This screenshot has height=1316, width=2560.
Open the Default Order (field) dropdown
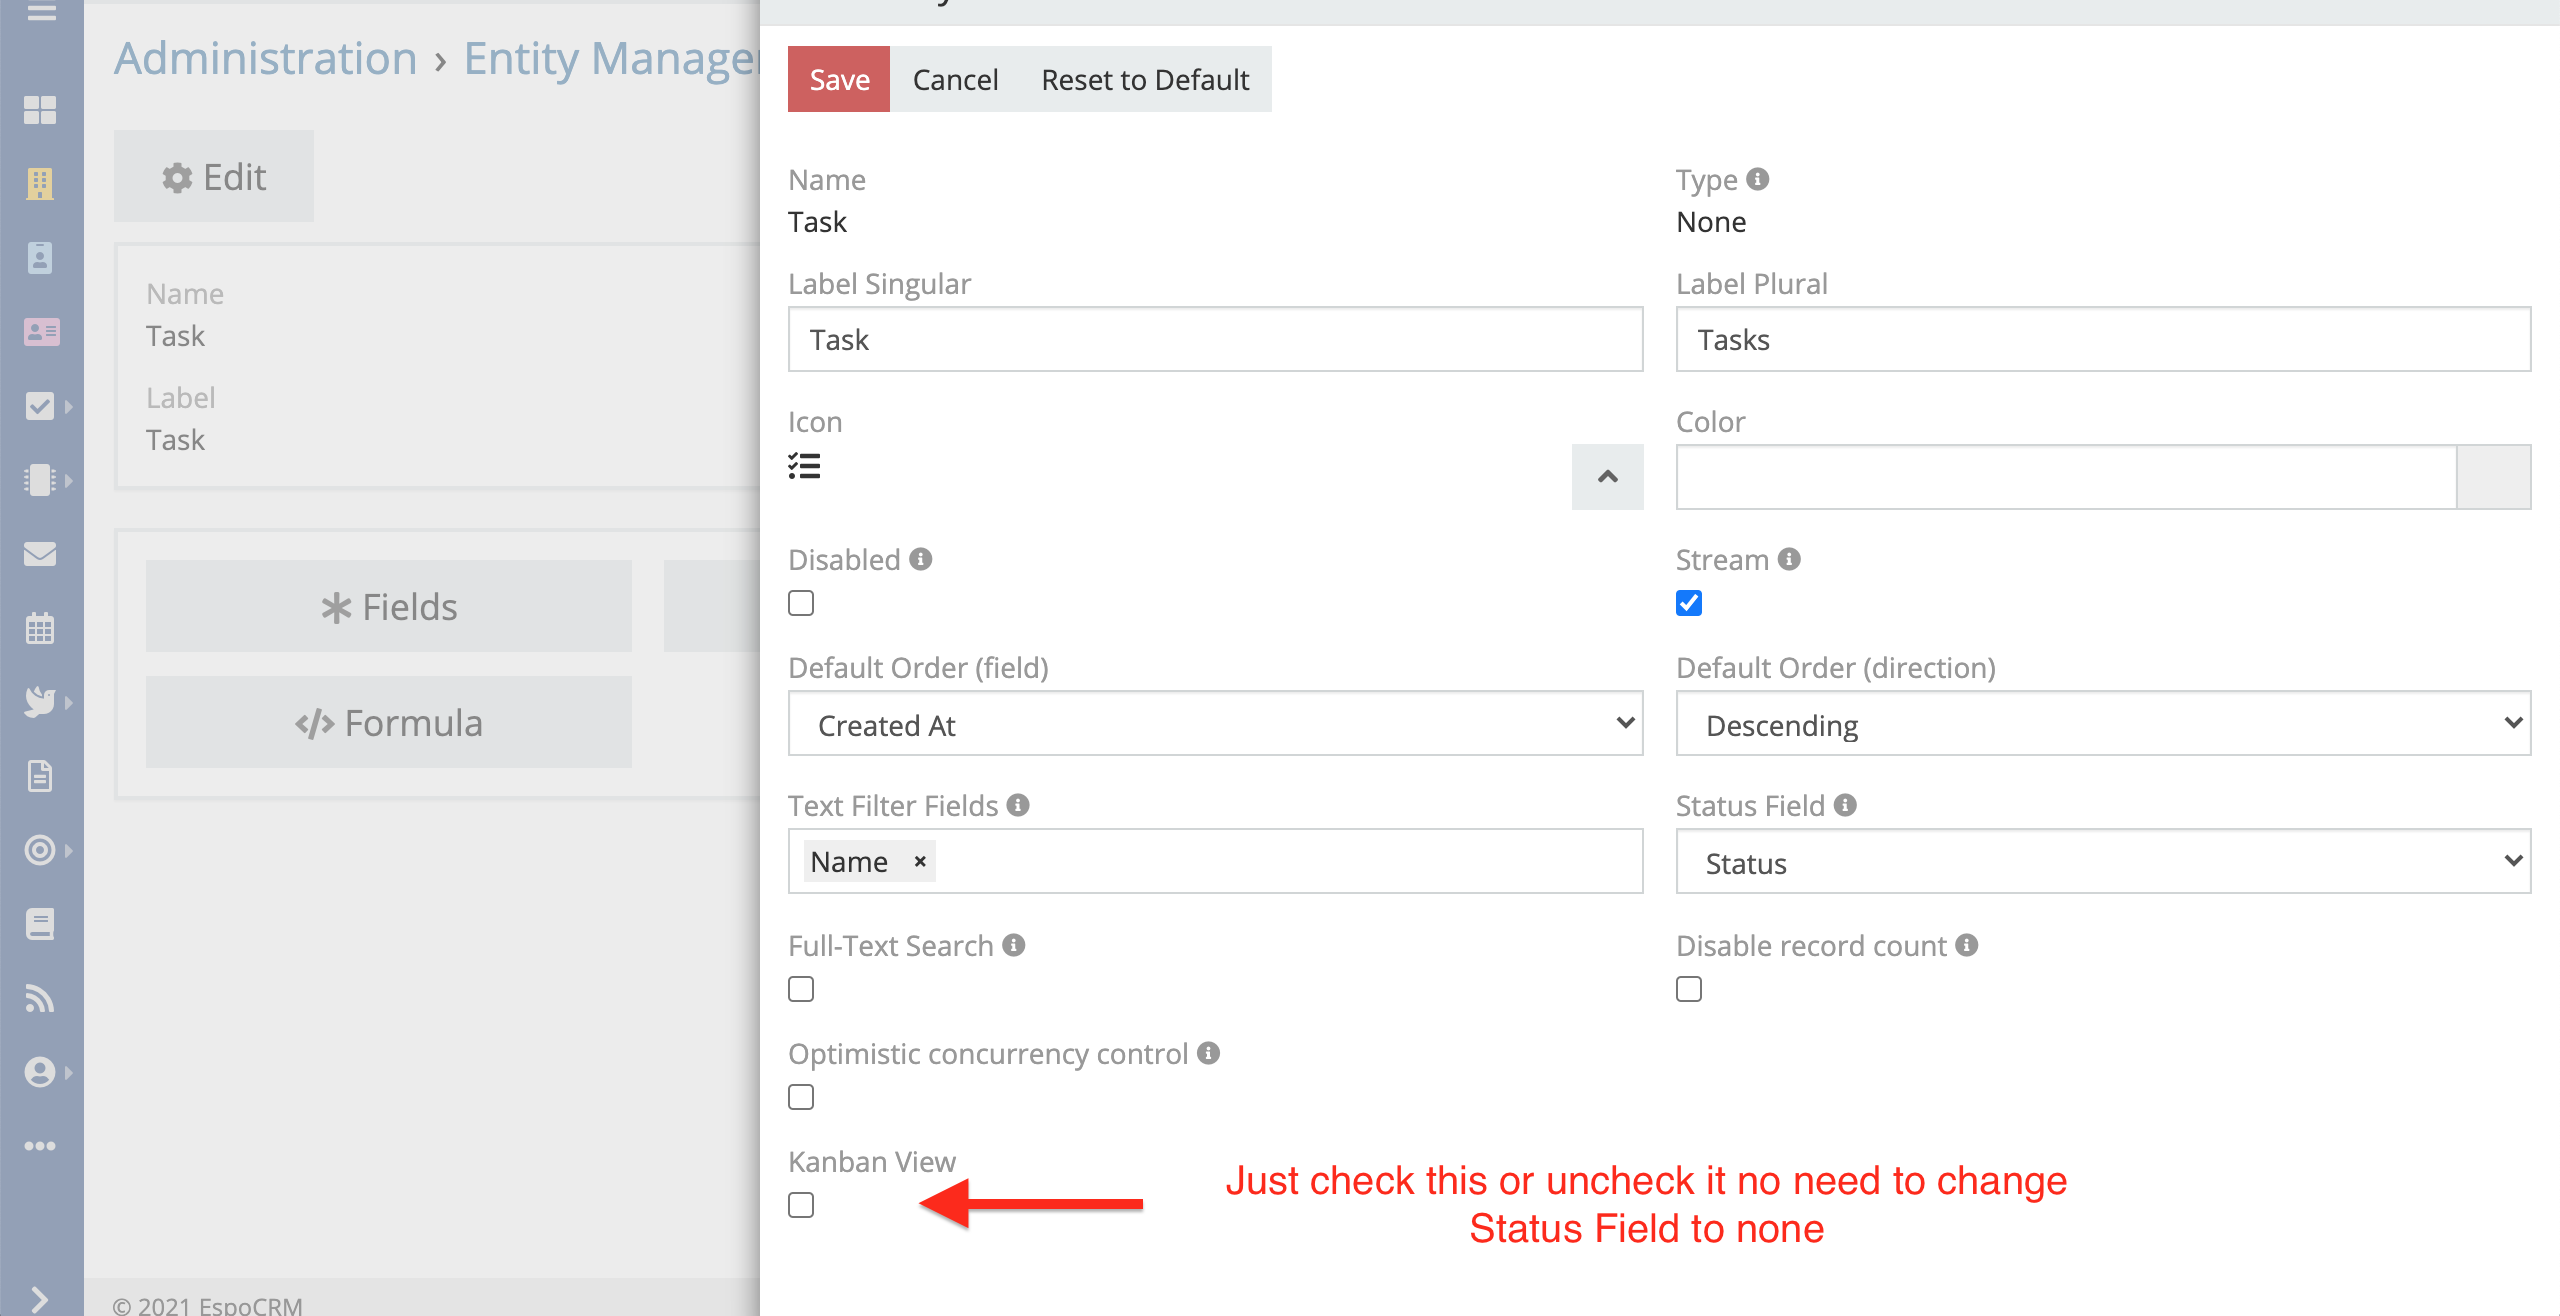point(1215,724)
